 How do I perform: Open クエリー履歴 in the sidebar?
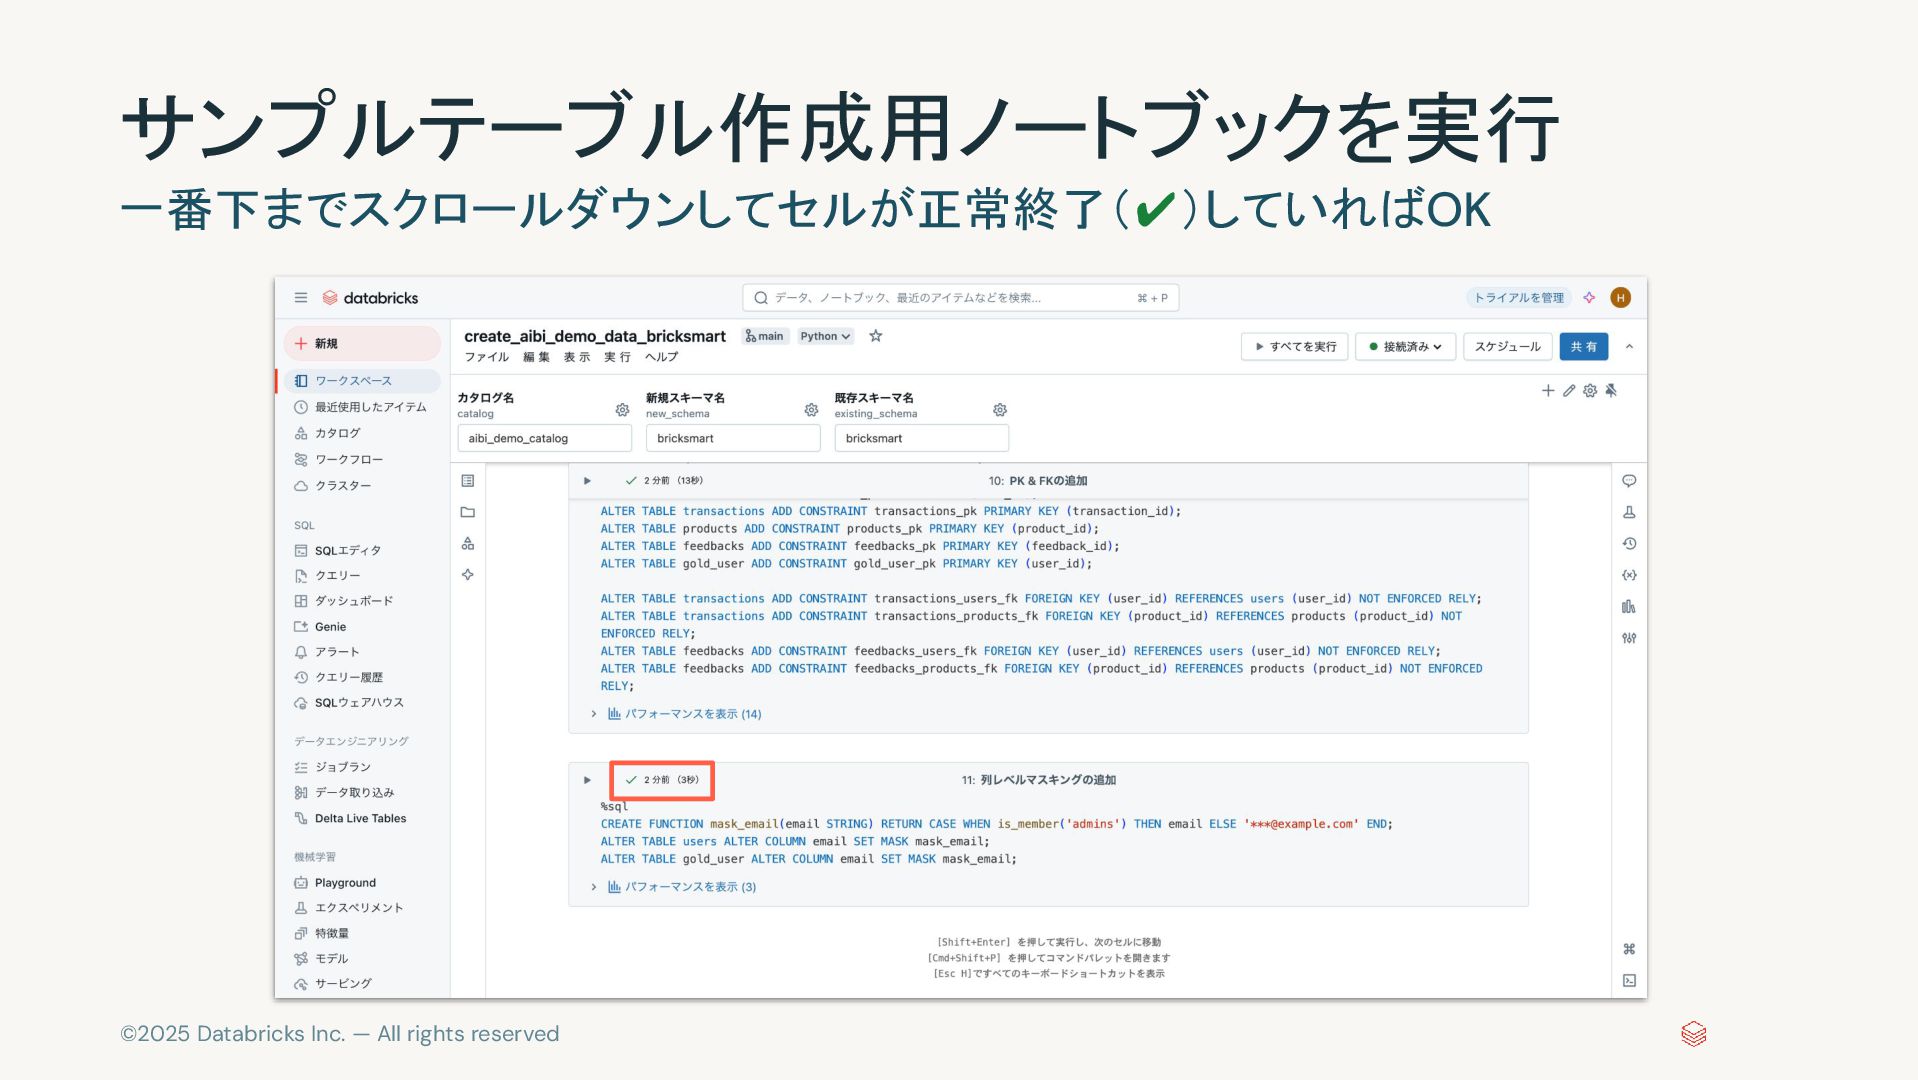coord(362,677)
